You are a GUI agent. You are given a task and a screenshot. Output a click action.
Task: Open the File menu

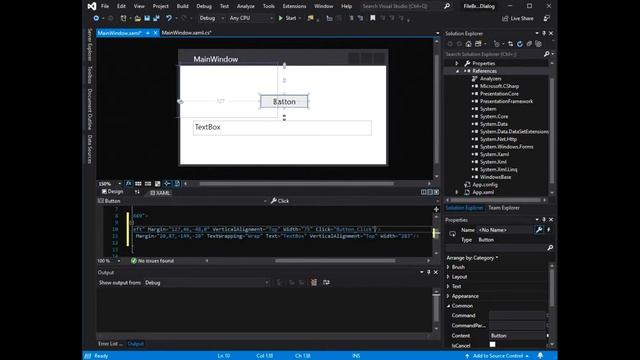(105, 6)
